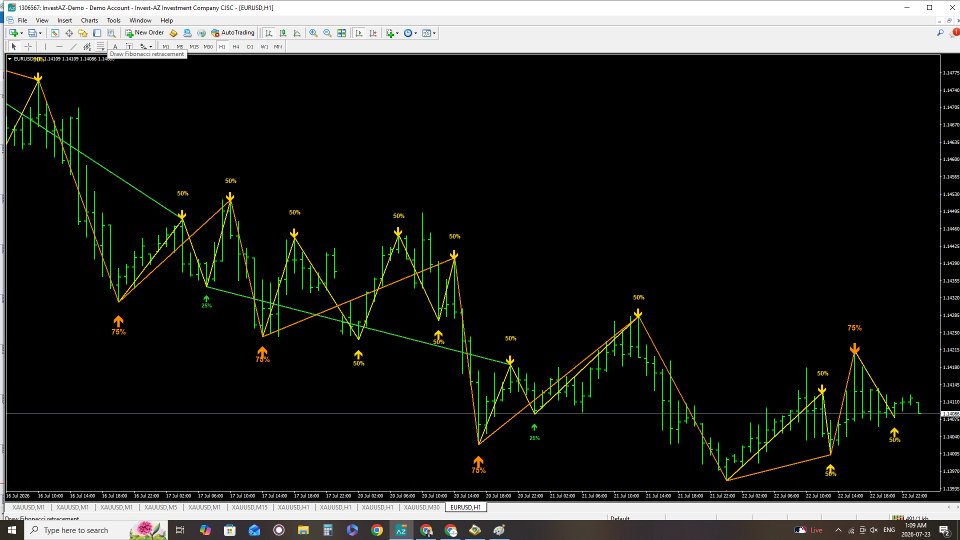The image size is (960, 540).
Task: Open the Tools menu
Action: [113, 20]
